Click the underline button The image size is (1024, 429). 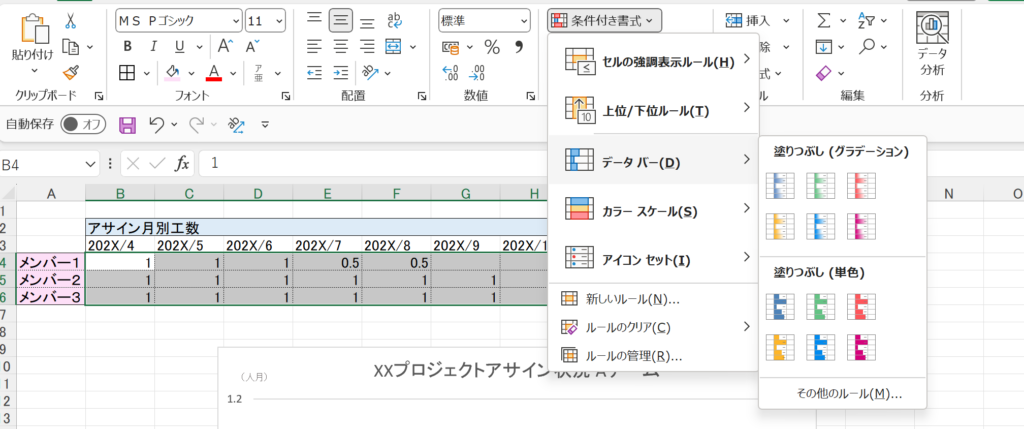tap(180, 46)
